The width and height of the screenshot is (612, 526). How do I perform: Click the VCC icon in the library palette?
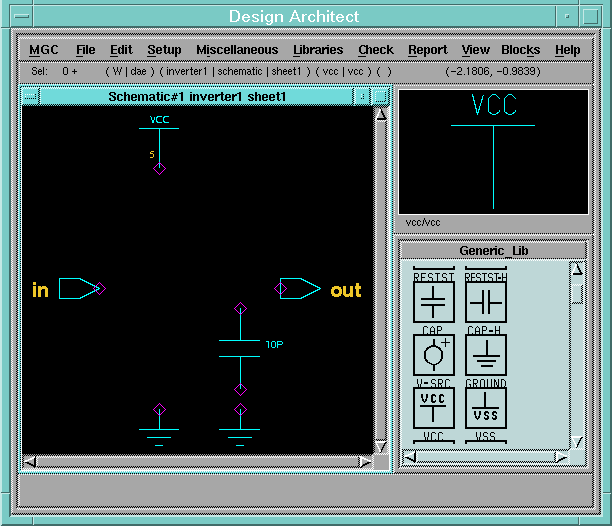433,407
